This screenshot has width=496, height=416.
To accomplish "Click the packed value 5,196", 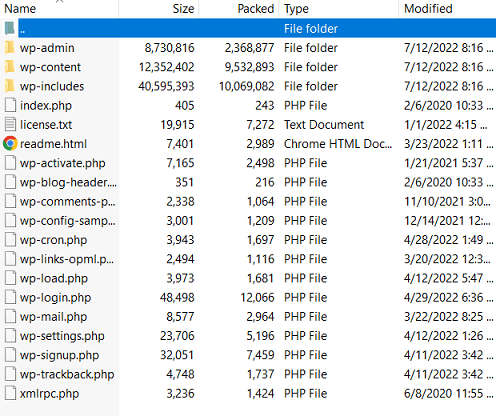I will [x=260, y=336].
